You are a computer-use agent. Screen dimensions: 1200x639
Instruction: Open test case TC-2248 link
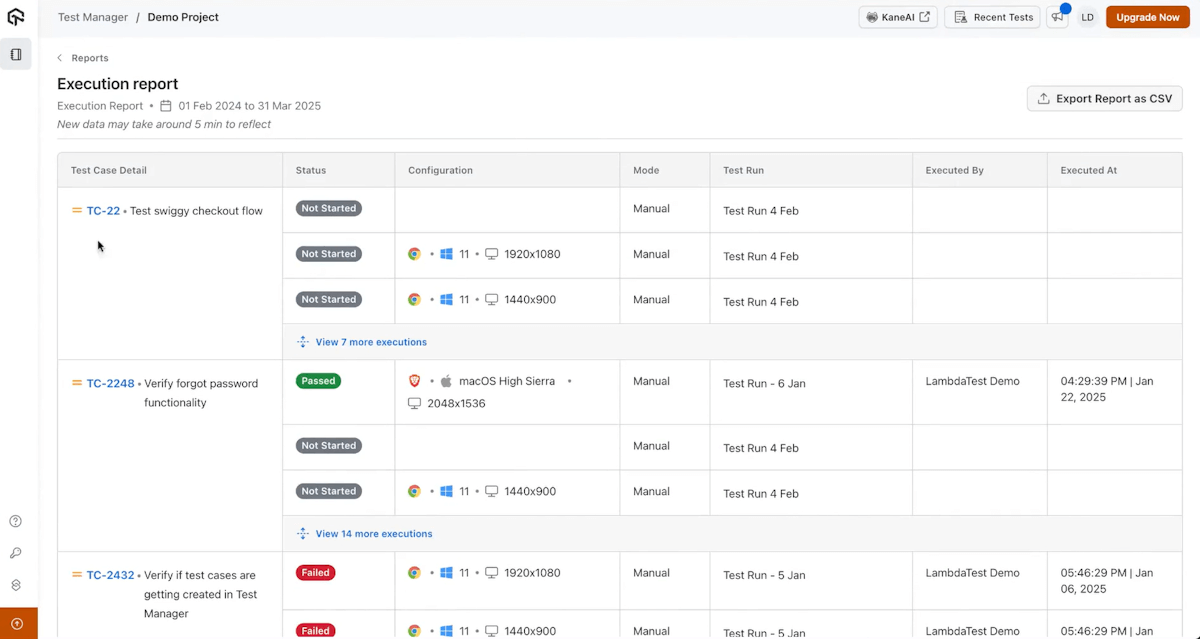[x=110, y=383]
